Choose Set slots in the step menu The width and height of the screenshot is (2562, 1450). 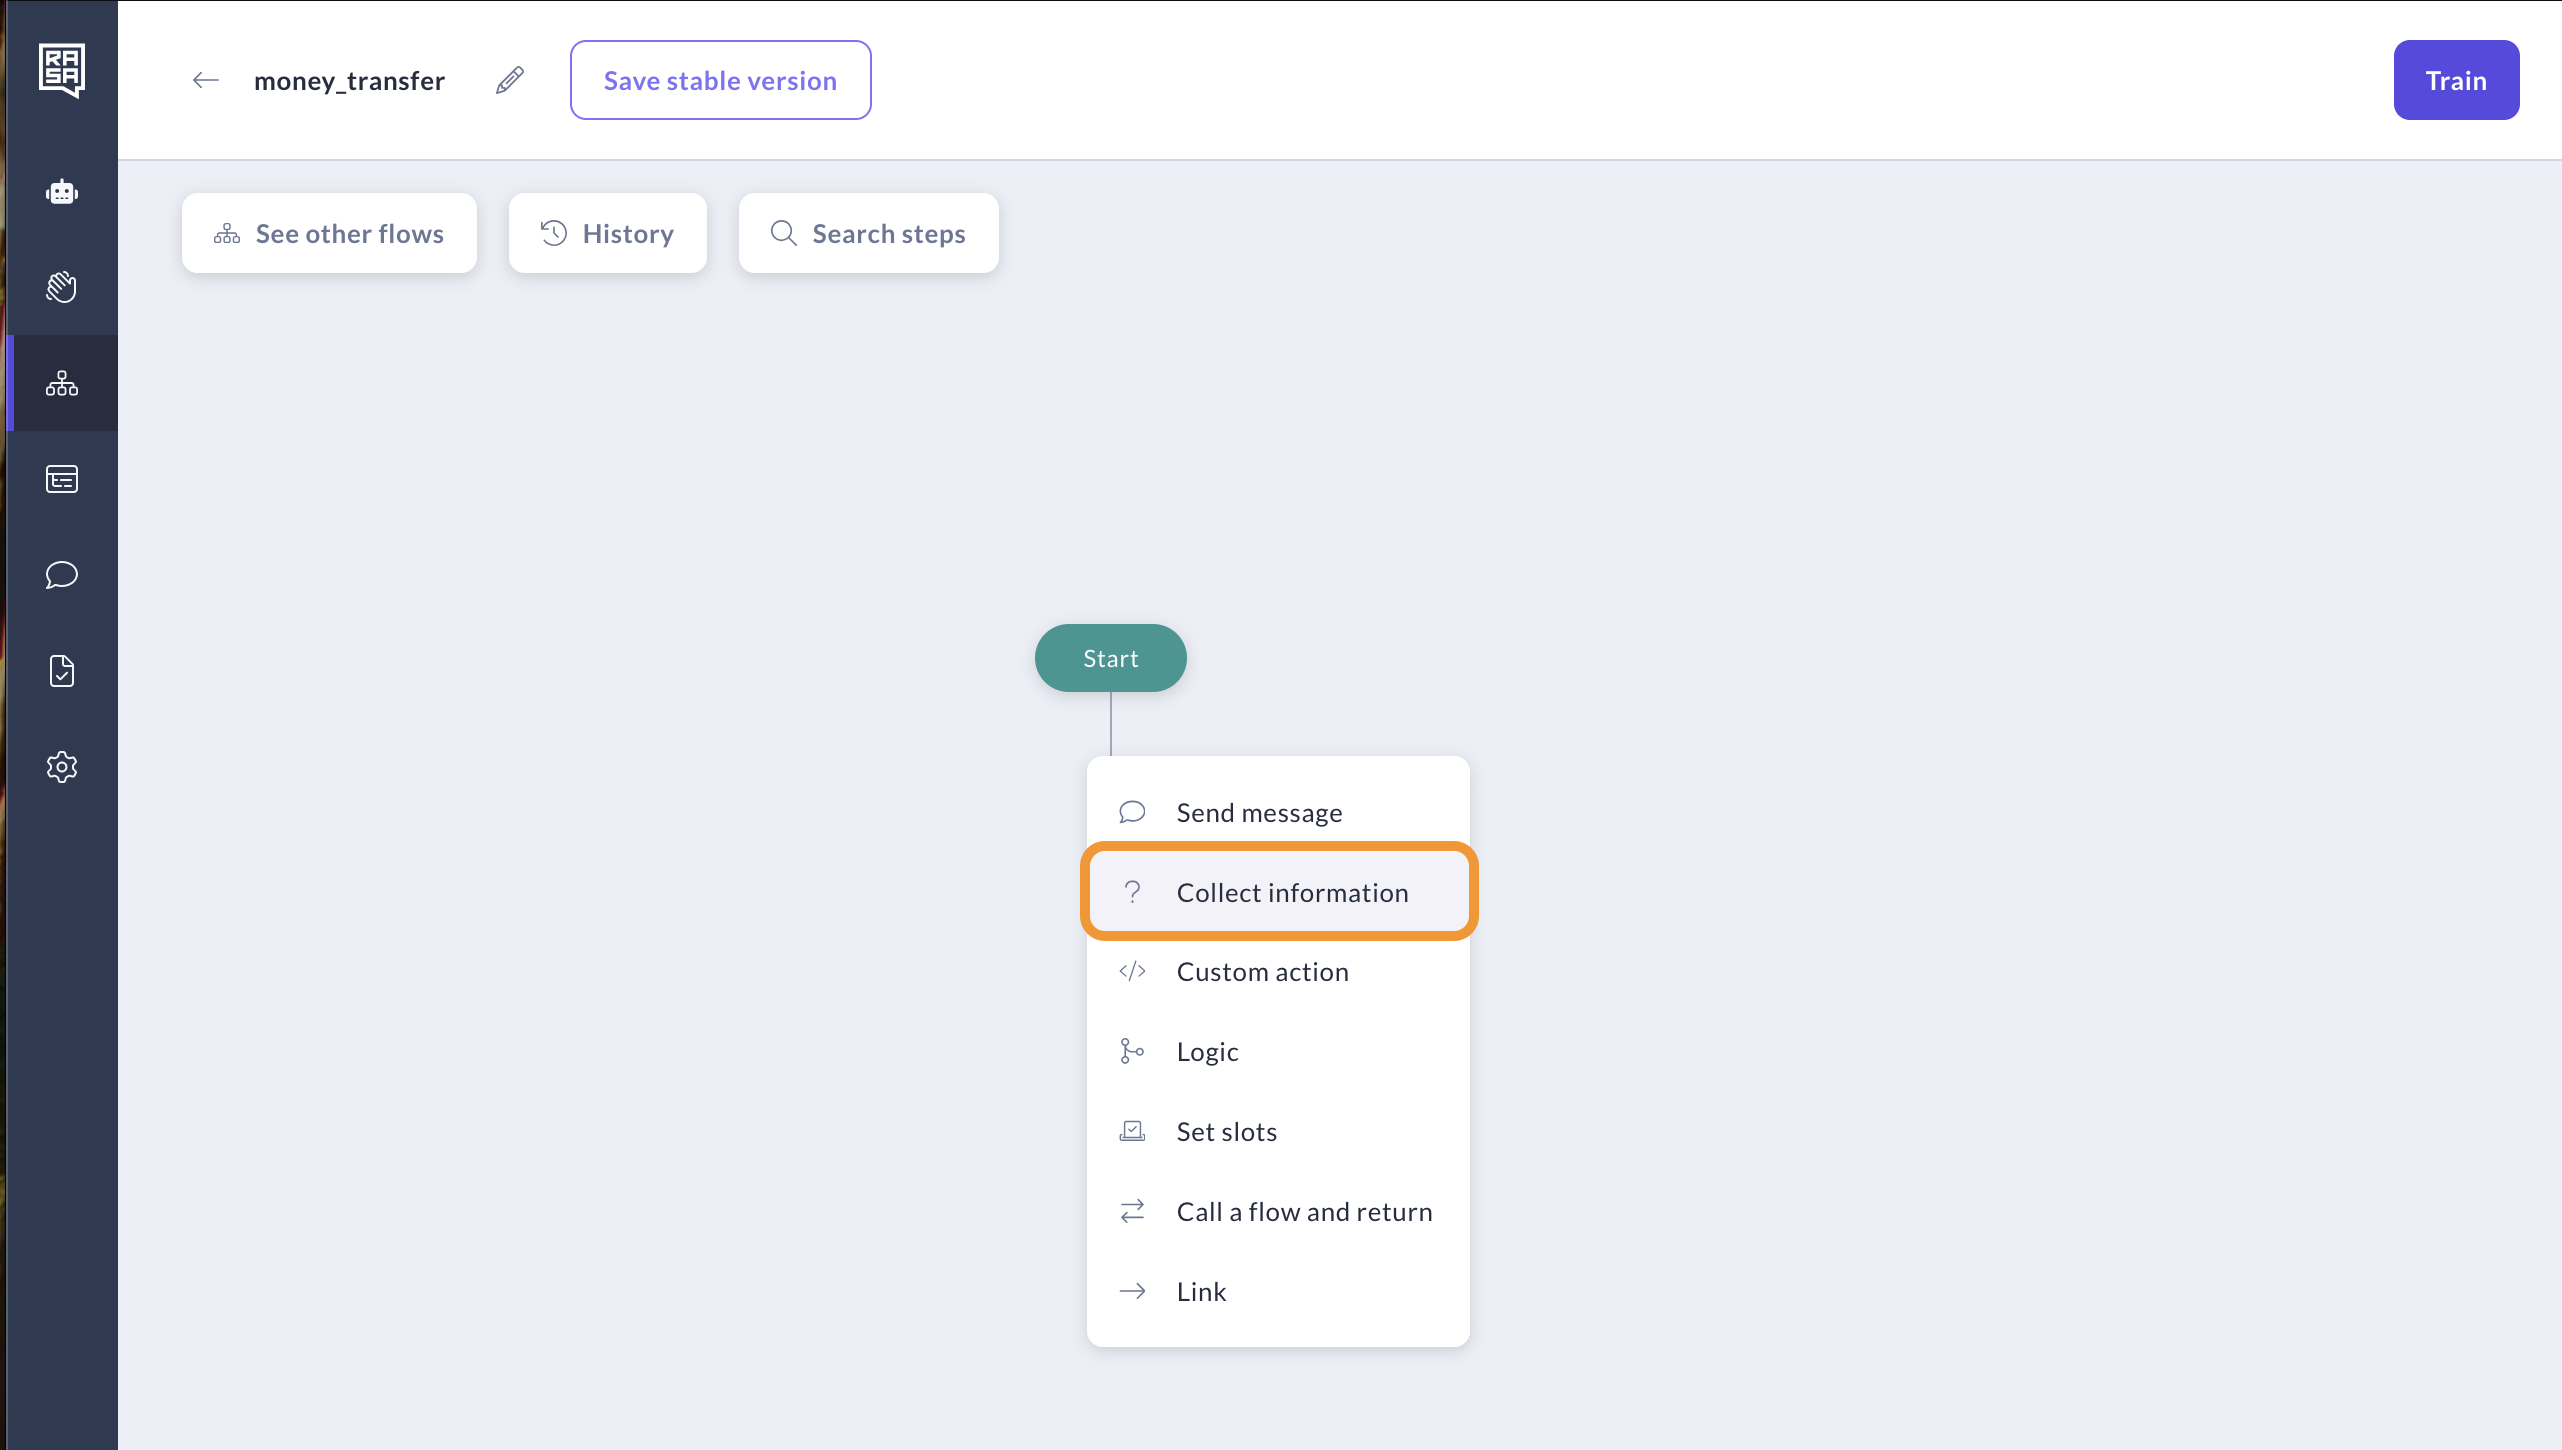click(x=1226, y=1131)
